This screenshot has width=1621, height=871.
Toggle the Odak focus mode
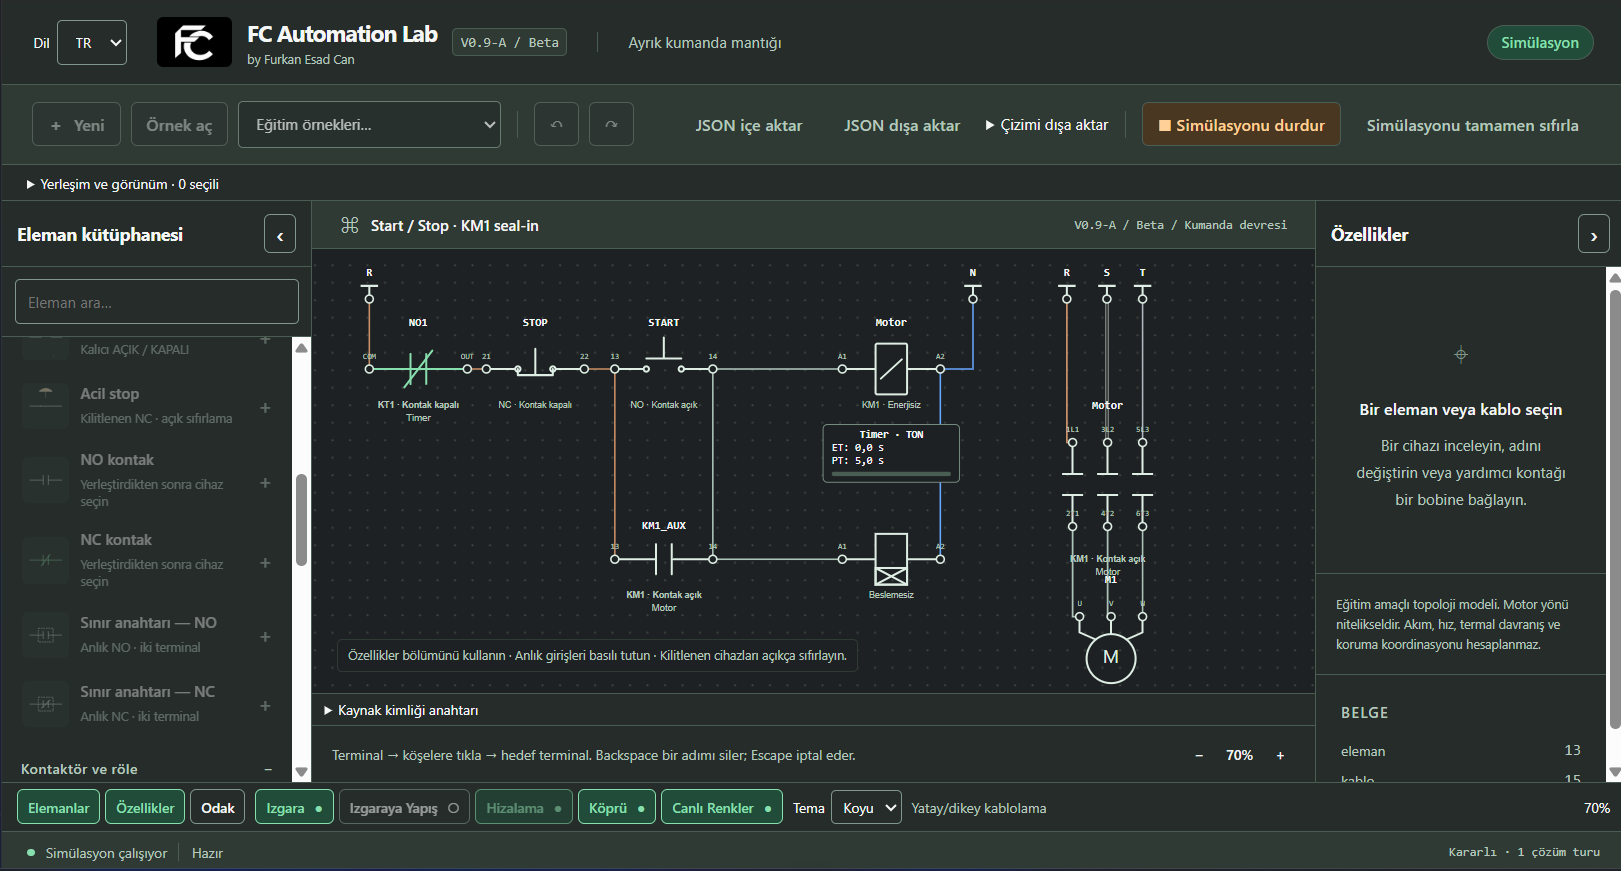tap(218, 808)
